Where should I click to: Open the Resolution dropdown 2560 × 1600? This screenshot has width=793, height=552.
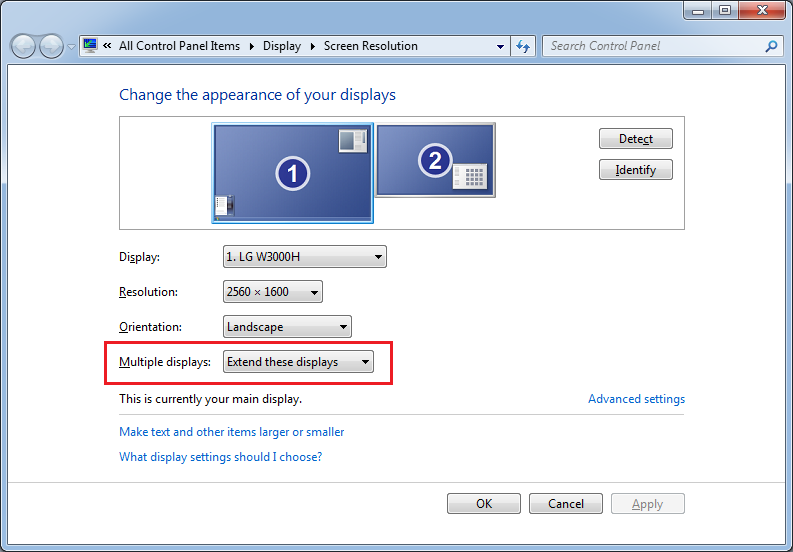coord(273,292)
